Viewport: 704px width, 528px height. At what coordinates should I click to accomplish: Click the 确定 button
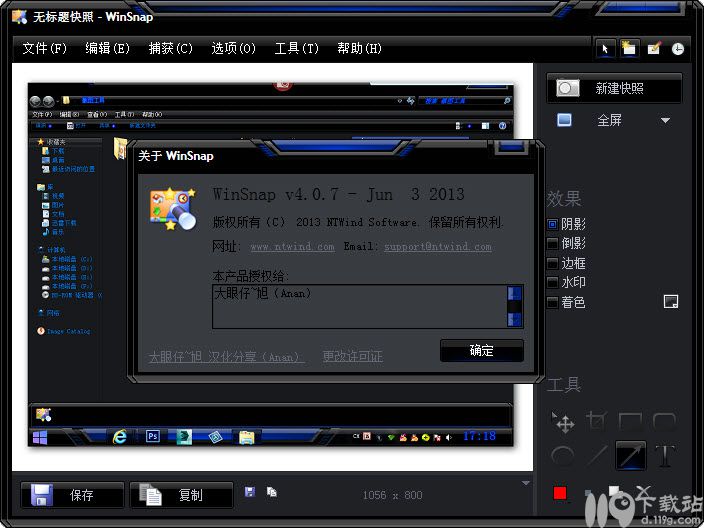pyautogui.click(x=482, y=350)
